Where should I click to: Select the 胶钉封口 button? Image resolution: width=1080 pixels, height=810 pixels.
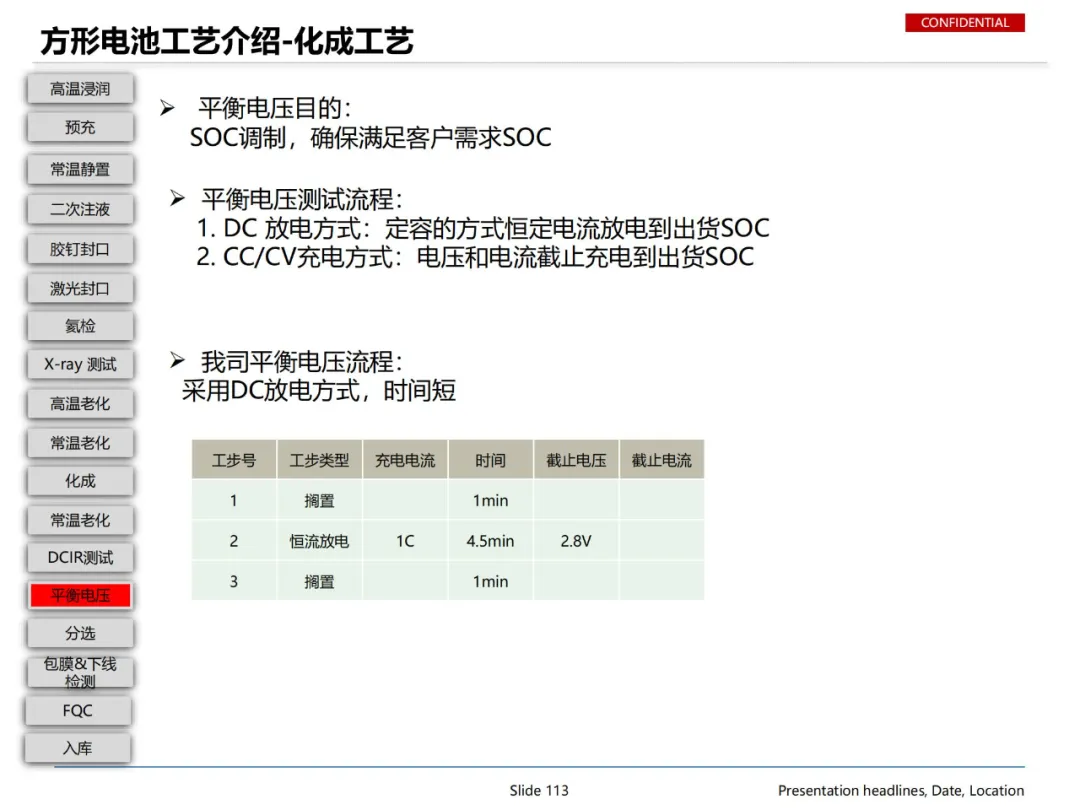point(80,249)
